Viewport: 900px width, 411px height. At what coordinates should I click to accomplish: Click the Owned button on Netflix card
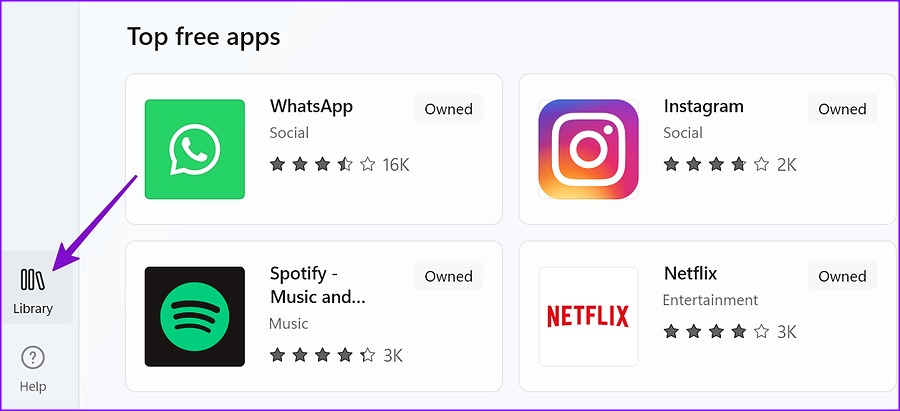[x=843, y=276]
